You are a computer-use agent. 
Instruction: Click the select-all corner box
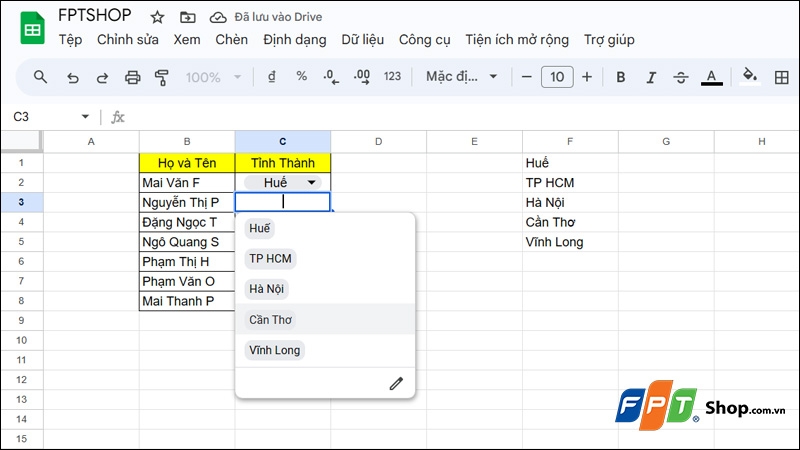[x=21, y=141]
